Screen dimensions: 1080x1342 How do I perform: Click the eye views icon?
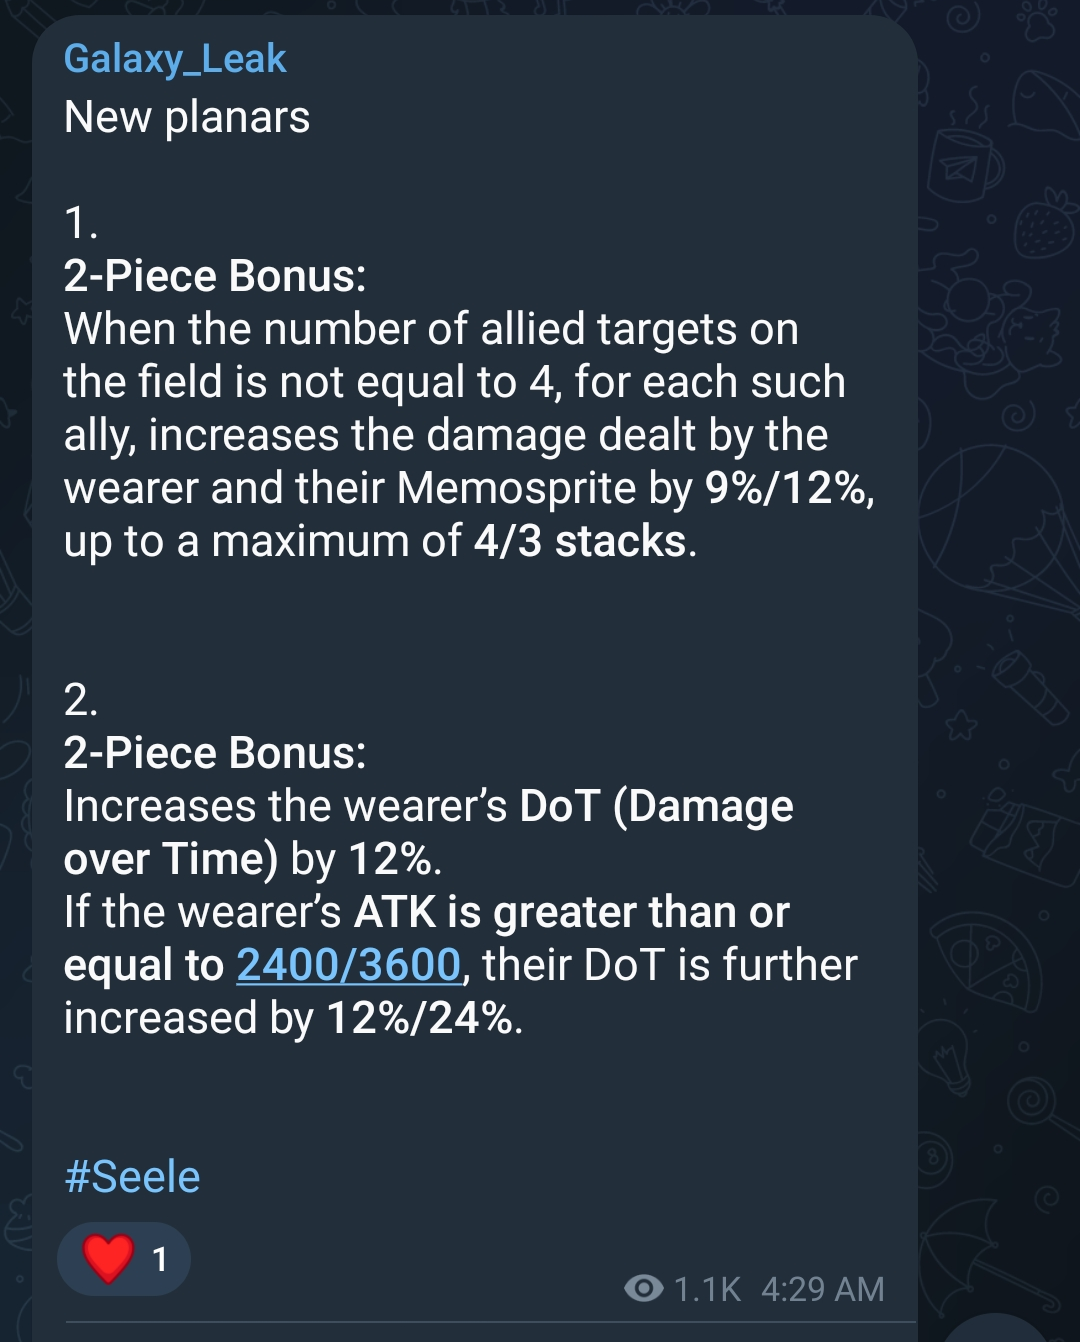[x=643, y=1288]
